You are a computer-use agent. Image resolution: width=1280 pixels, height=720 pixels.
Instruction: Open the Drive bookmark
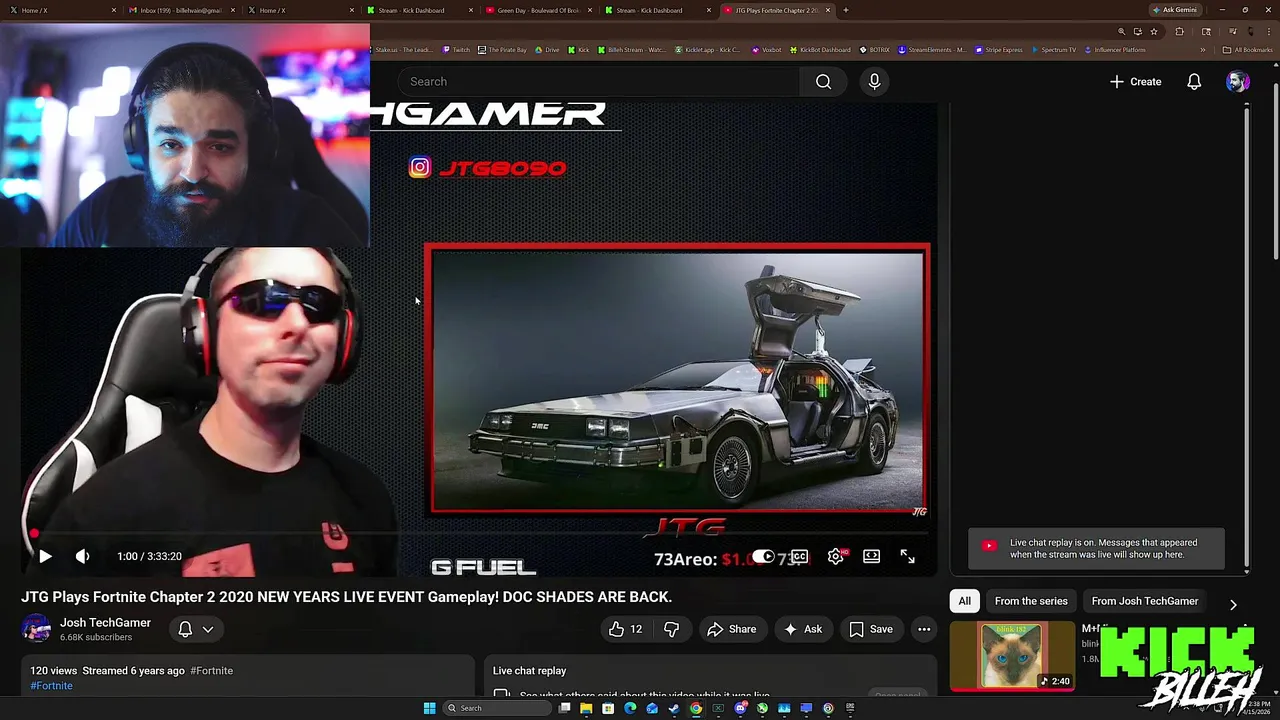[x=547, y=50]
